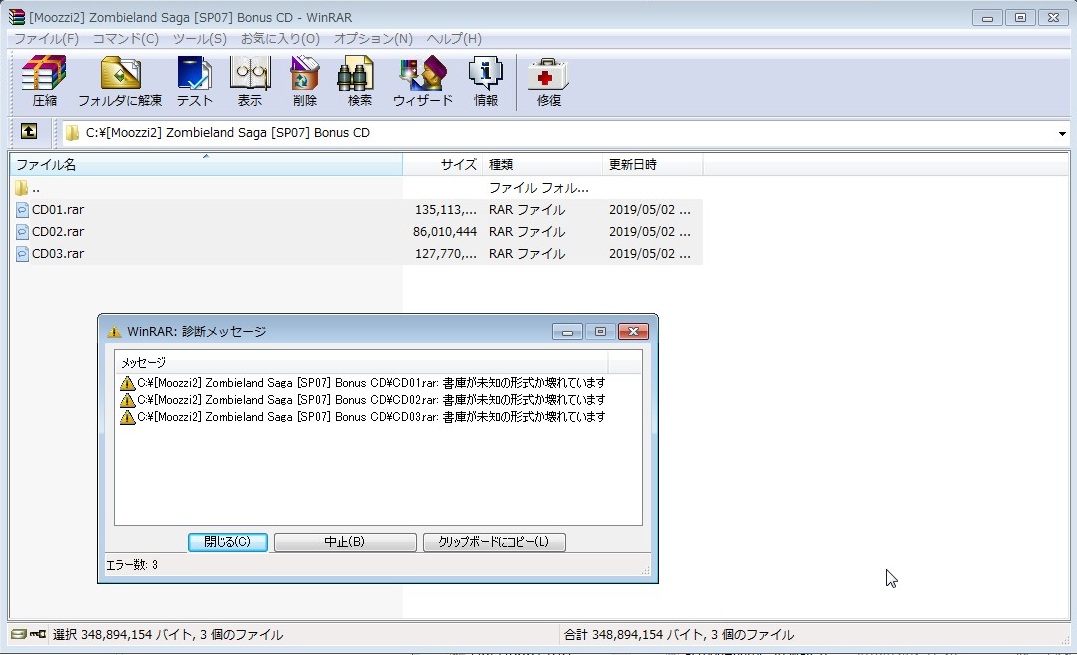Click the フォルダに解凍 extract icon
The height and width of the screenshot is (655, 1077).
pos(120,81)
